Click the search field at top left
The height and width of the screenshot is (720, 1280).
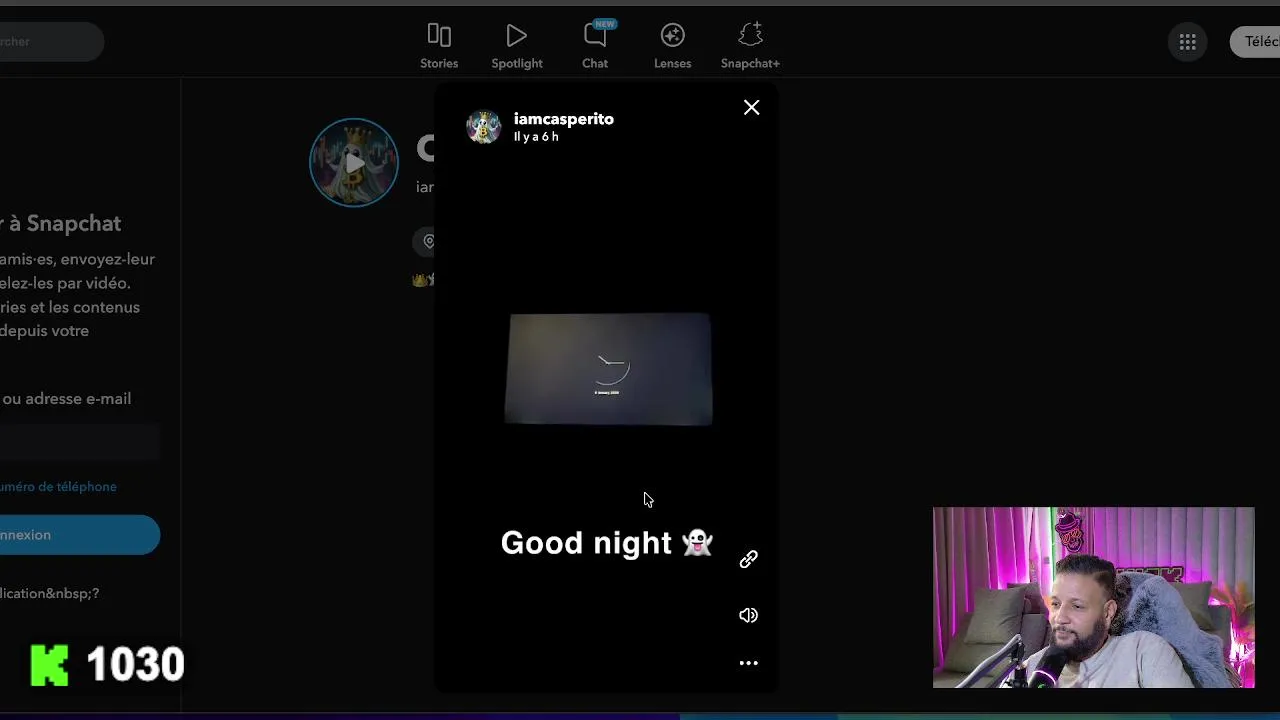click(x=50, y=42)
